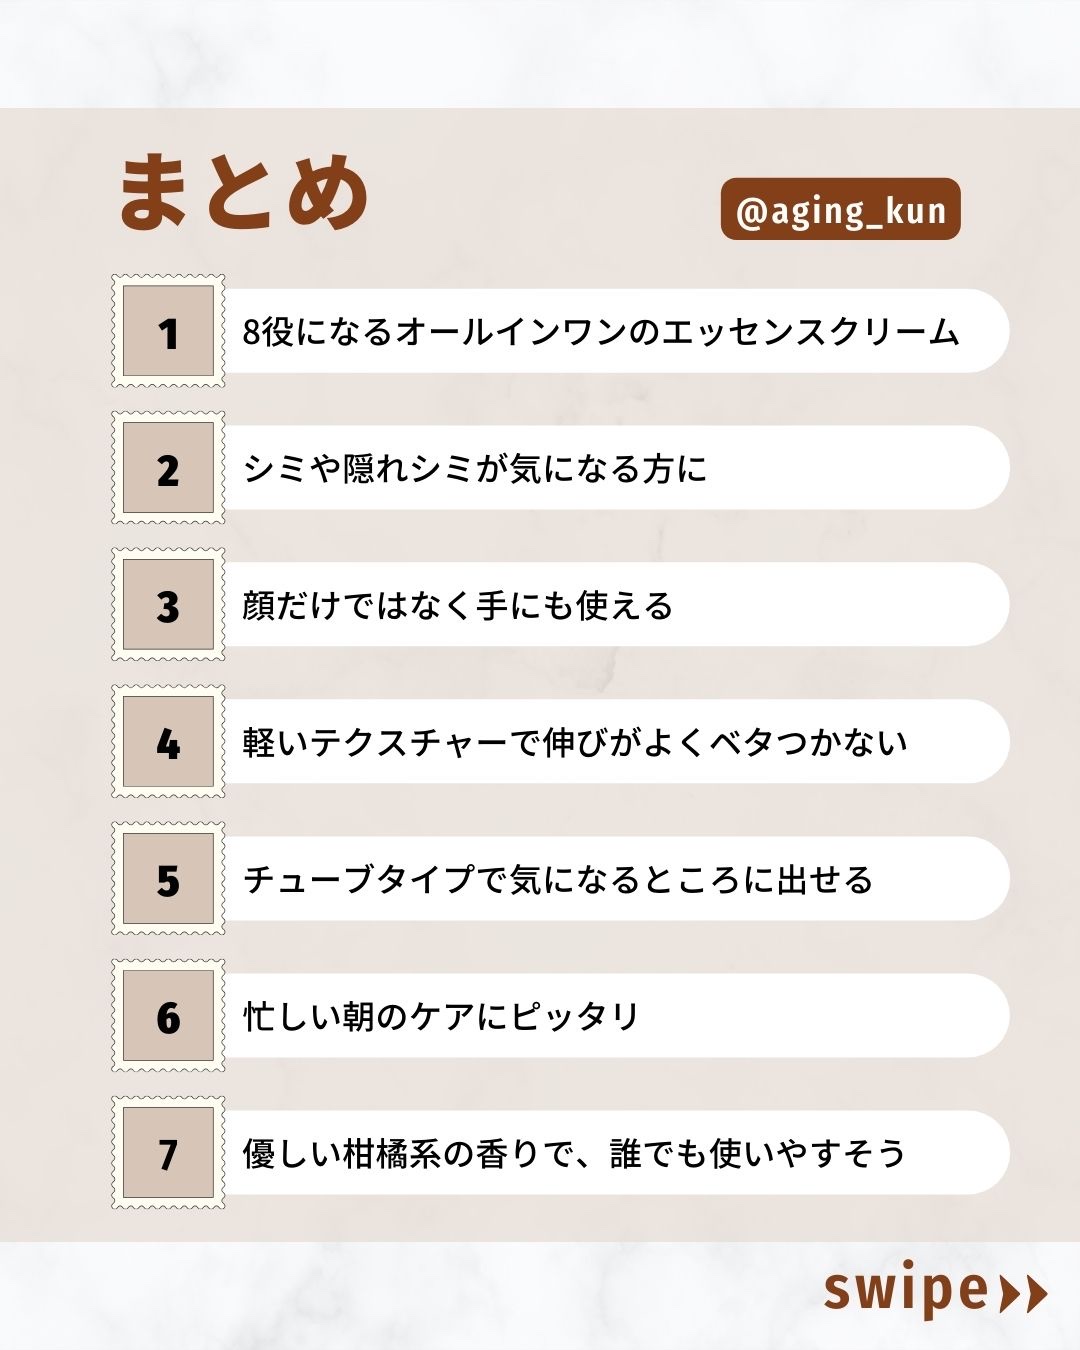Click the number 4 stamp badge
Viewport: 1080px width, 1350px height.
coord(168,742)
